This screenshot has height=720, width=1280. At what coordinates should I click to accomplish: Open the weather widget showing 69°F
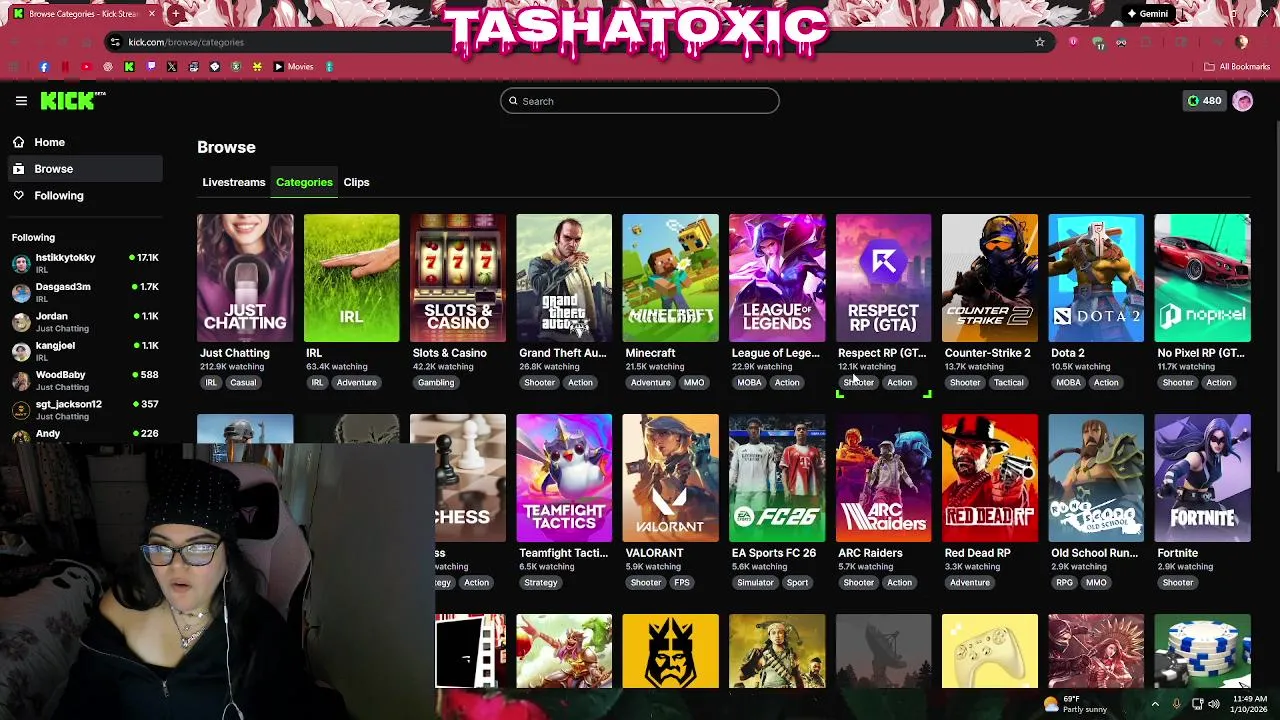pyautogui.click(x=1075, y=704)
